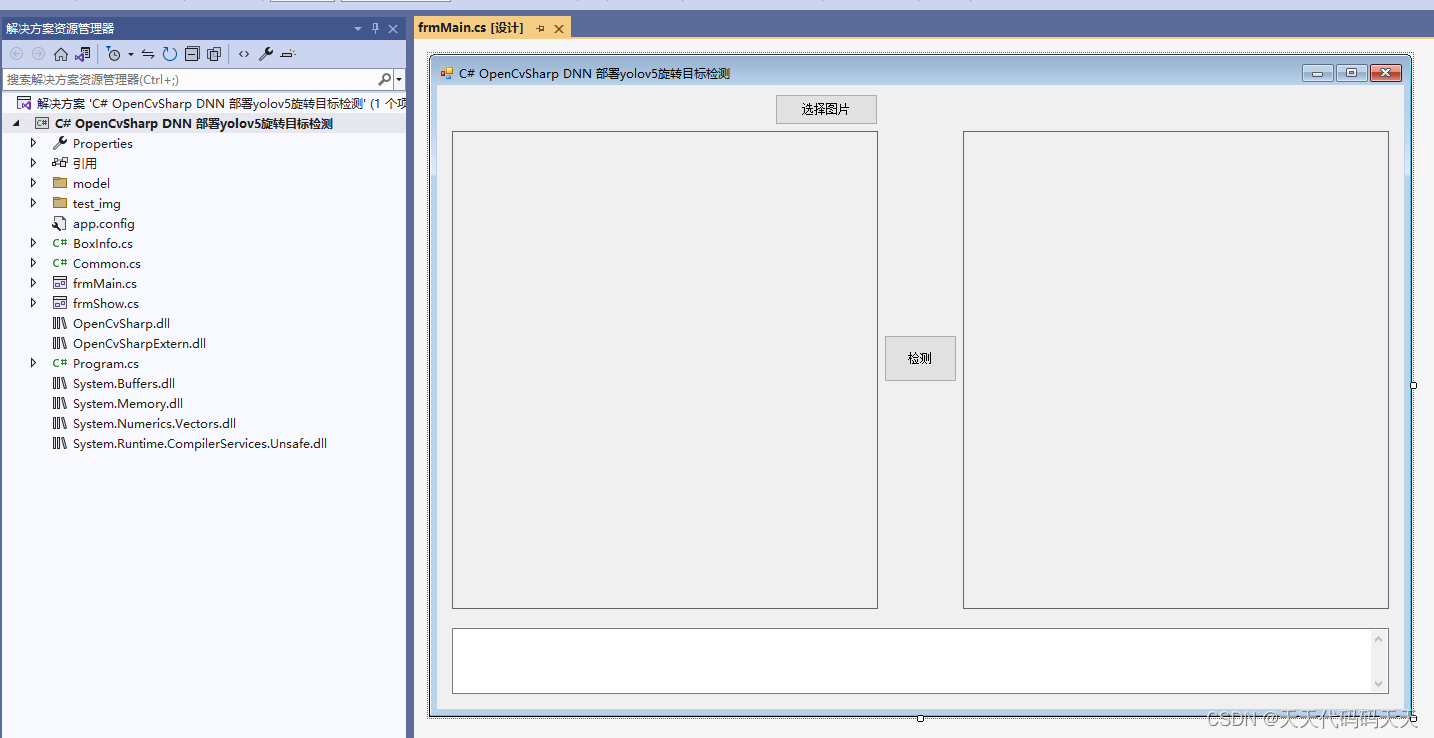Select OpenCvSharp.dll in the tree
This screenshot has width=1434, height=738.
pyautogui.click(x=121, y=323)
